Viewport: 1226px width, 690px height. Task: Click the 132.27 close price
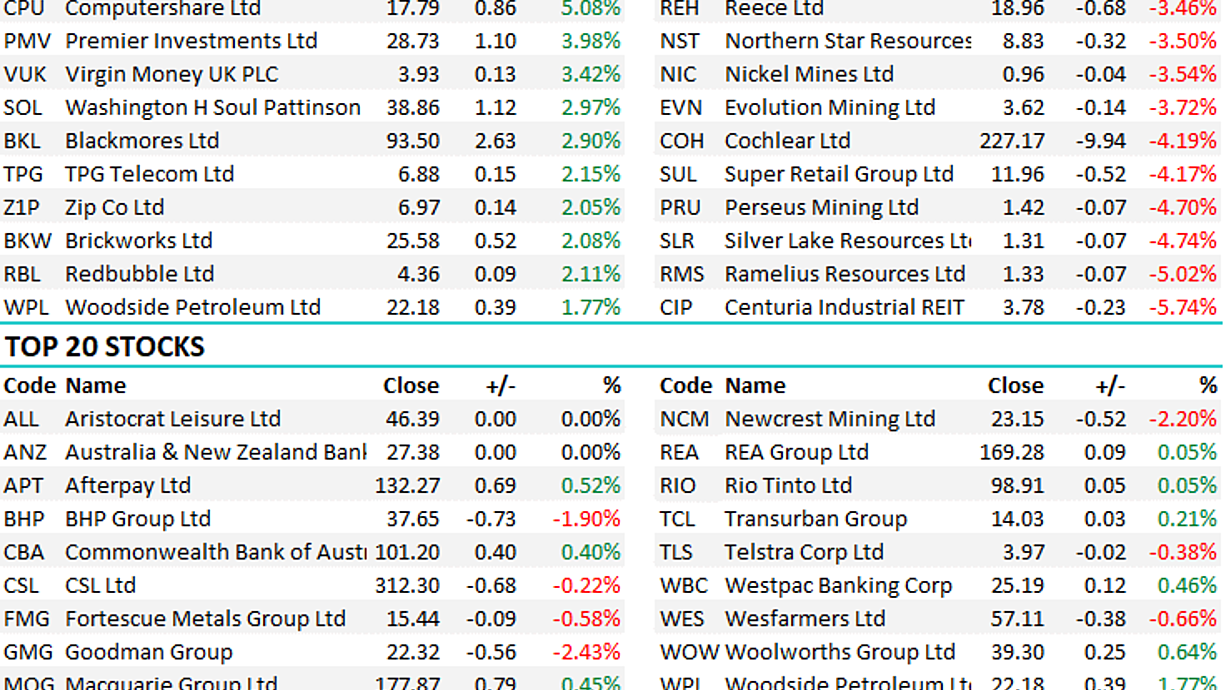406,485
